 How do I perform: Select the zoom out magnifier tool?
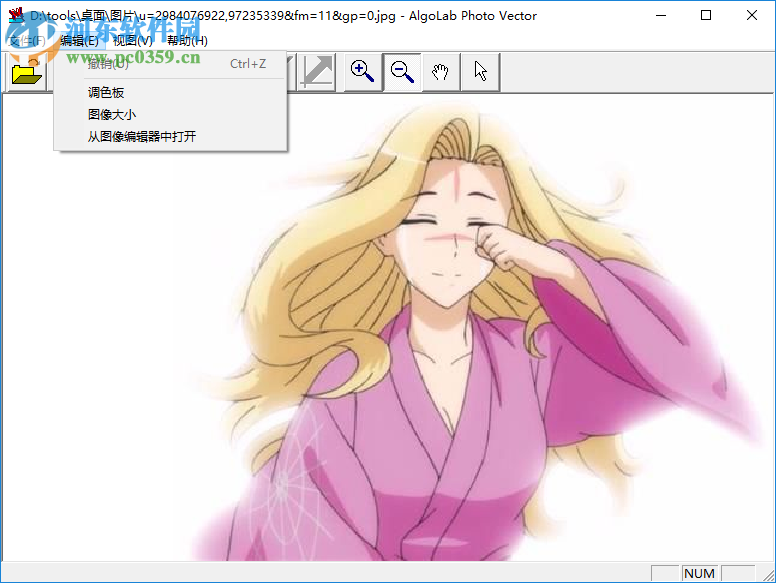pyautogui.click(x=402, y=72)
